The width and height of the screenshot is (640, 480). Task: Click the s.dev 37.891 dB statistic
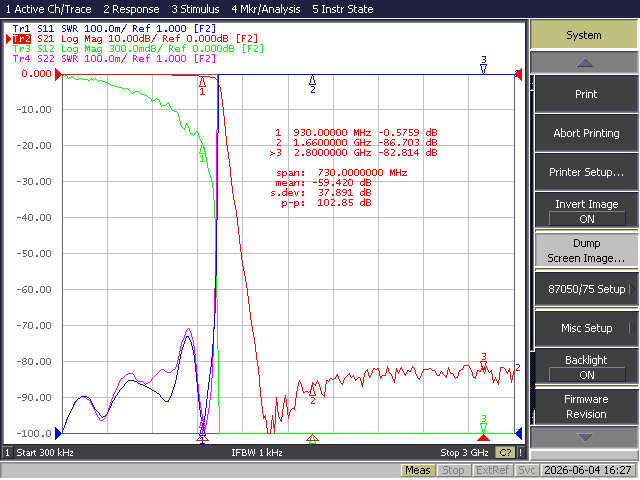pyautogui.click(x=321, y=193)
